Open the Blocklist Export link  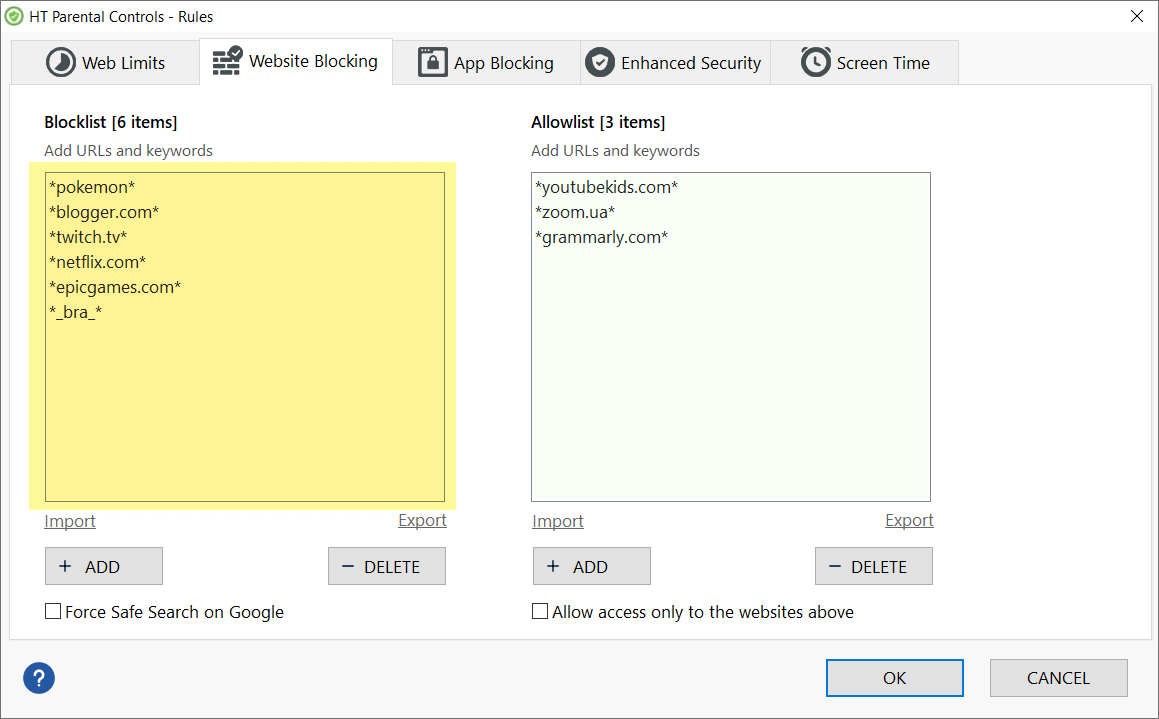pos(422,520)
